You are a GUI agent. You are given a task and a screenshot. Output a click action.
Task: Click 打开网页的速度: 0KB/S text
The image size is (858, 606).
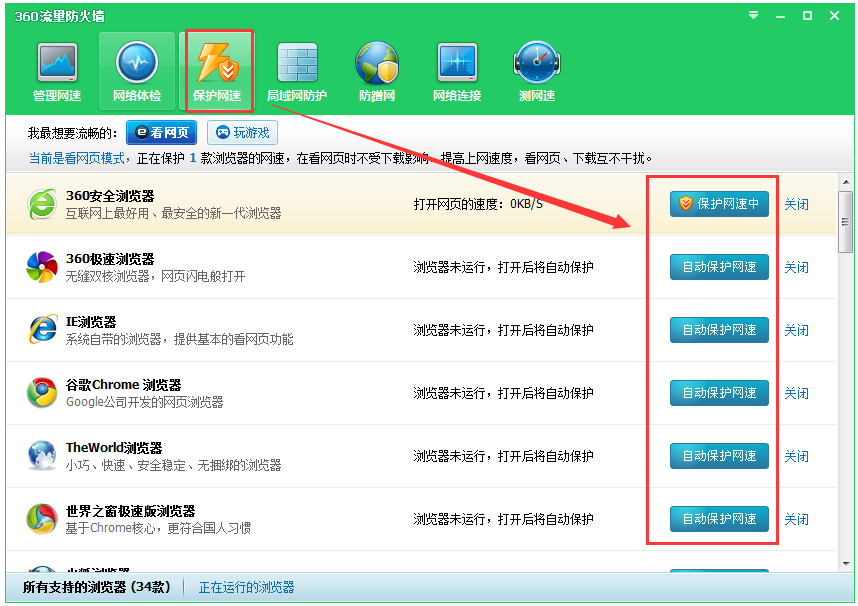tap(478, 204)
